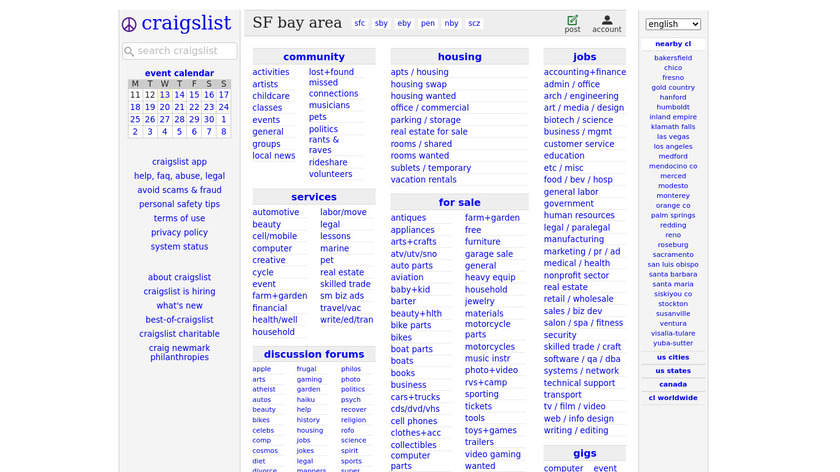Viewport: 840px width, 472px height.
Task: Expand the cl worldwide section
Action: [x=673, y=398]
